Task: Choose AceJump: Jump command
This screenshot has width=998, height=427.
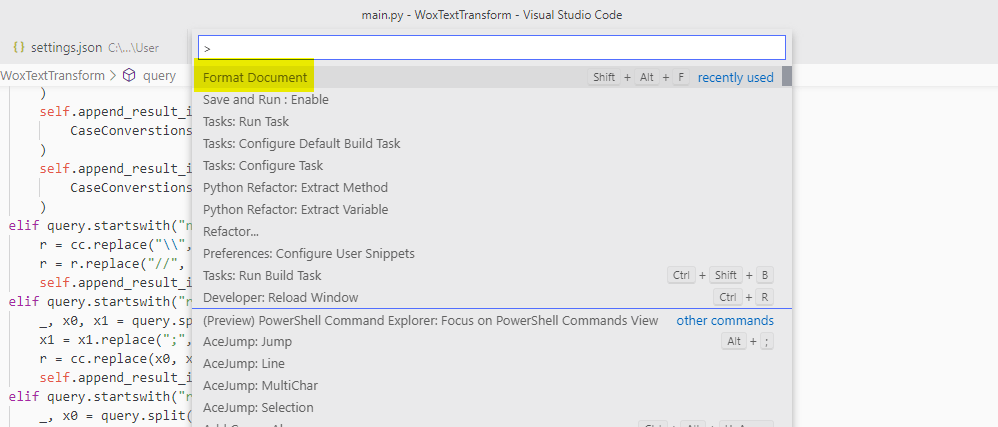Action: (x=247, y=342)
